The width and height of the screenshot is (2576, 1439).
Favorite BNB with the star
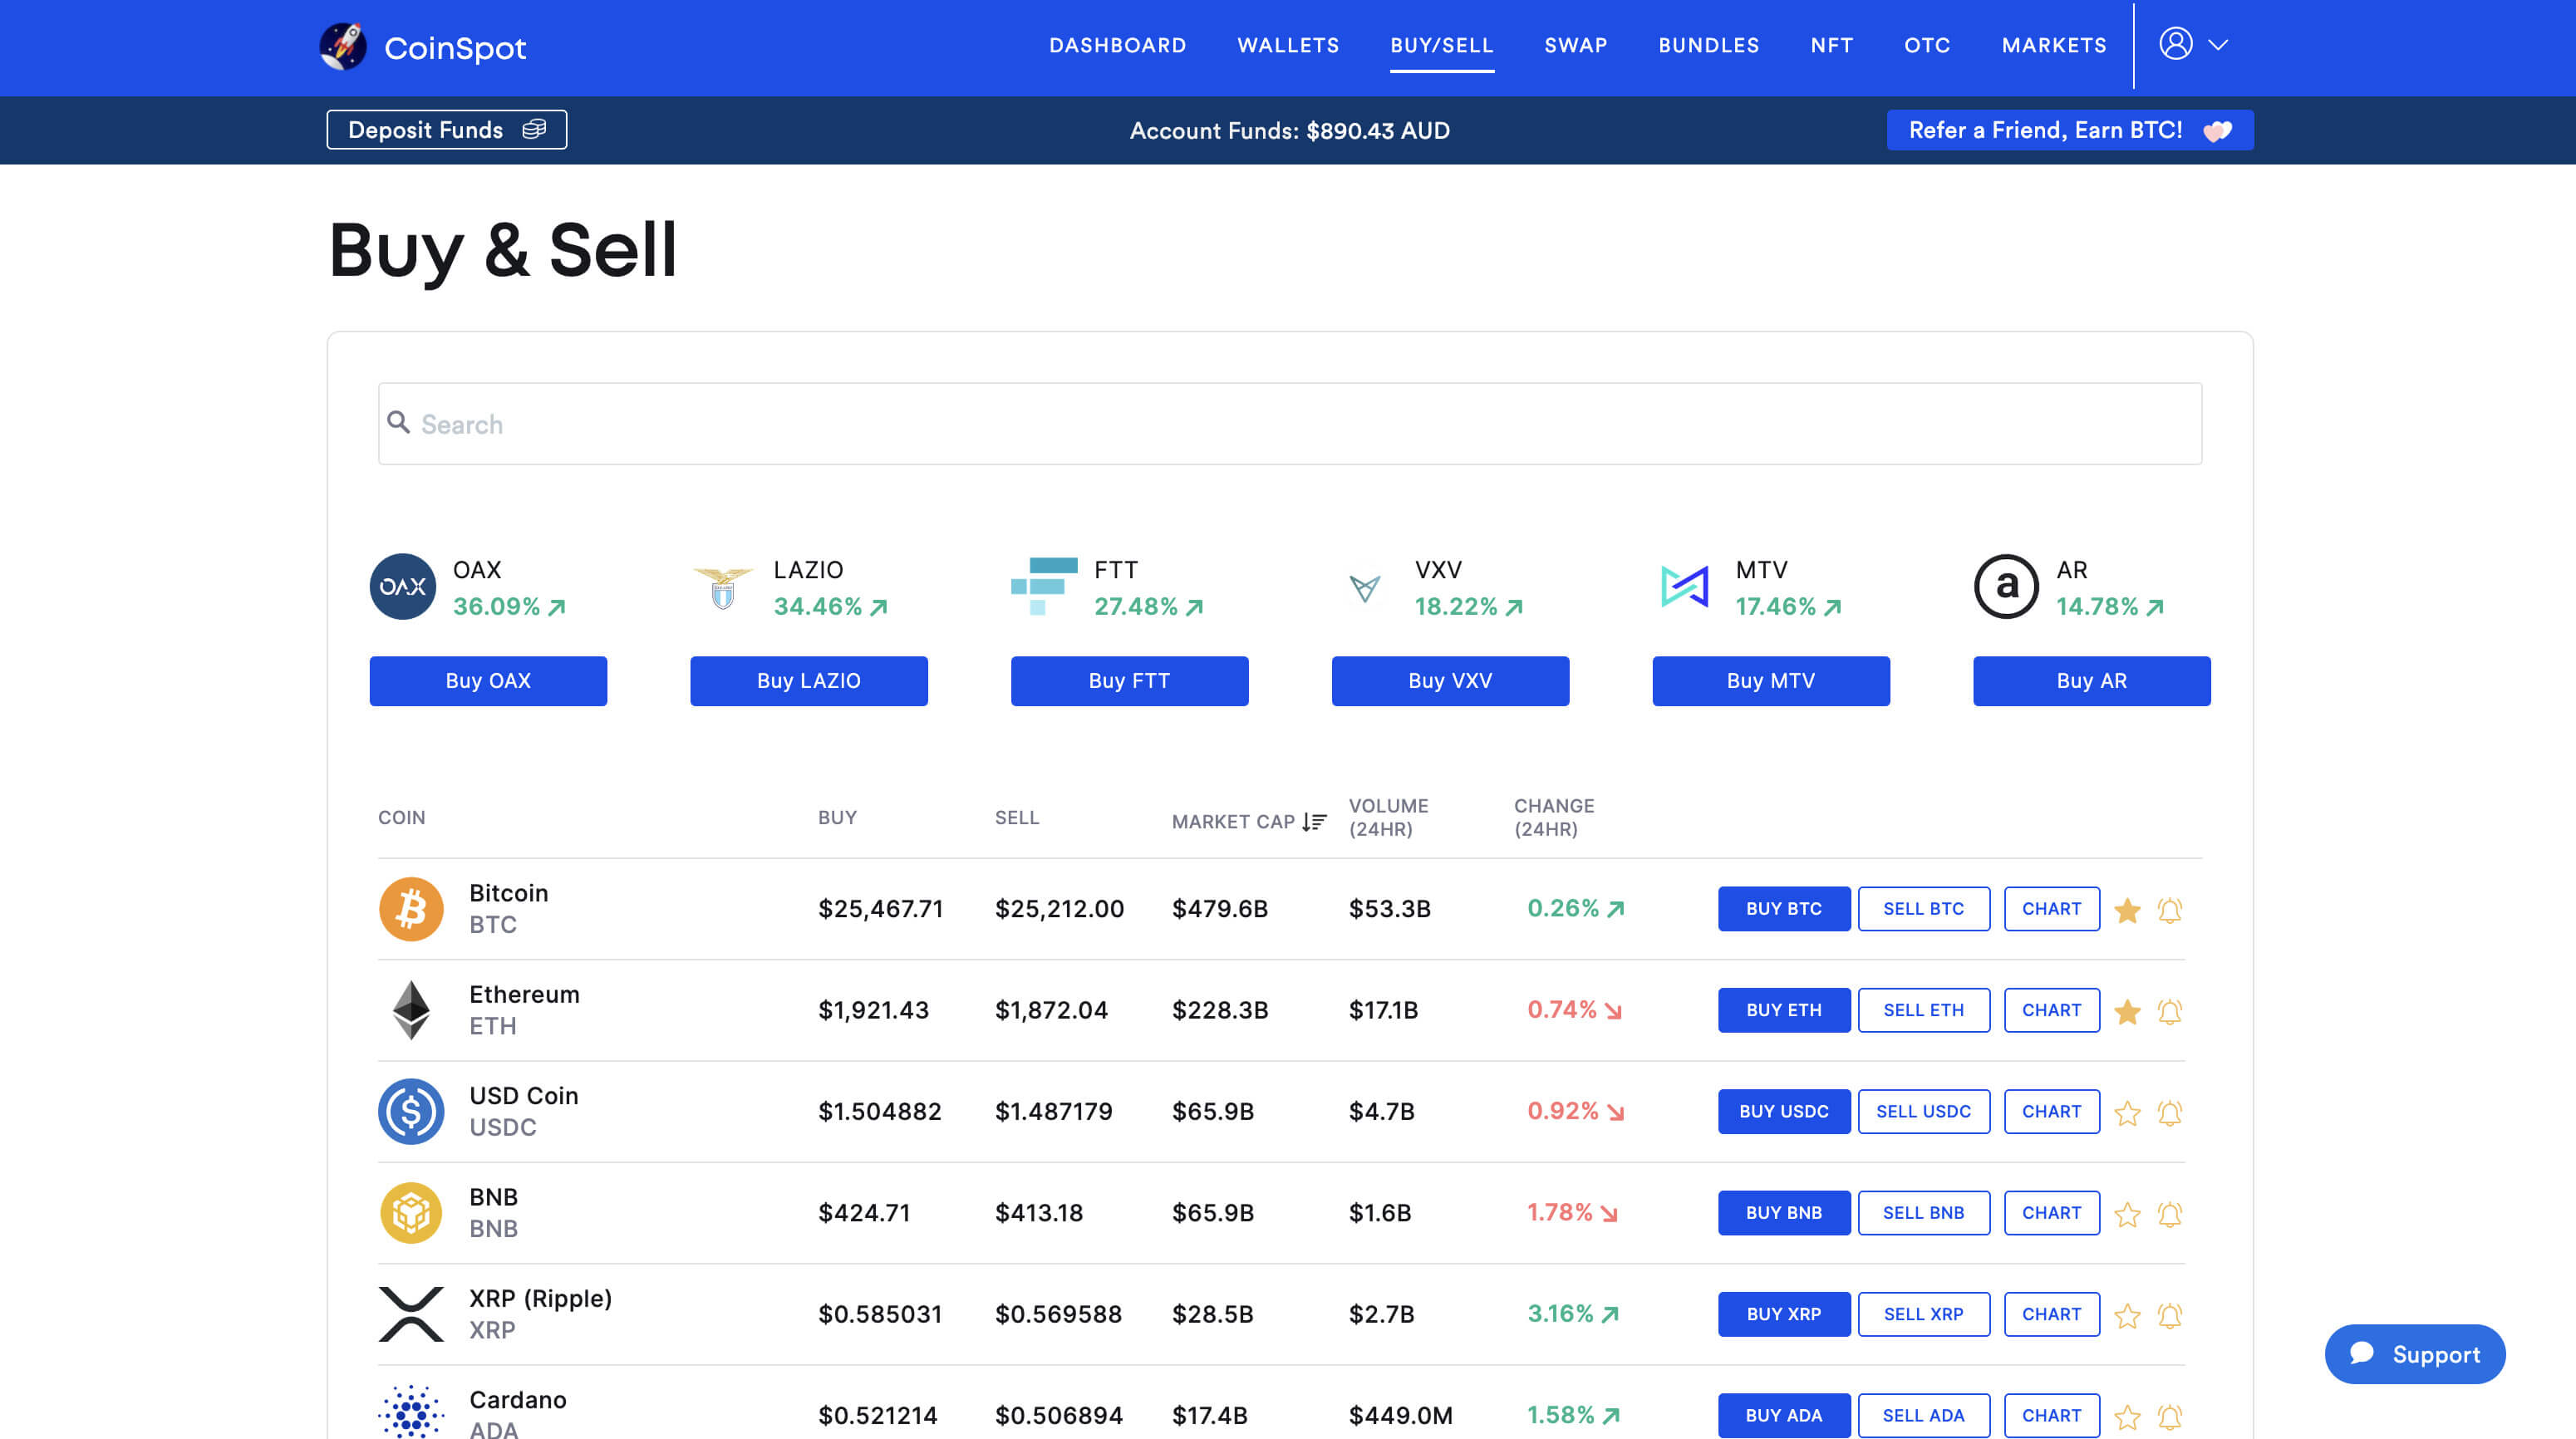click(x=2127, y=1214)
